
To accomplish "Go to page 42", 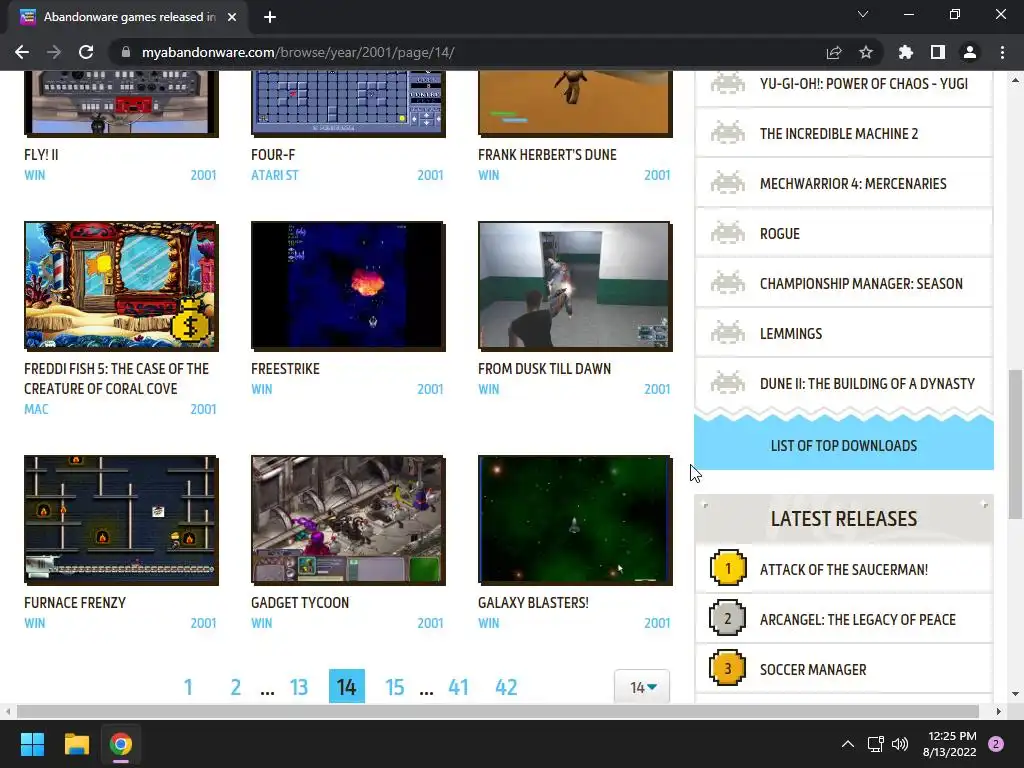I will coord(506,687).
